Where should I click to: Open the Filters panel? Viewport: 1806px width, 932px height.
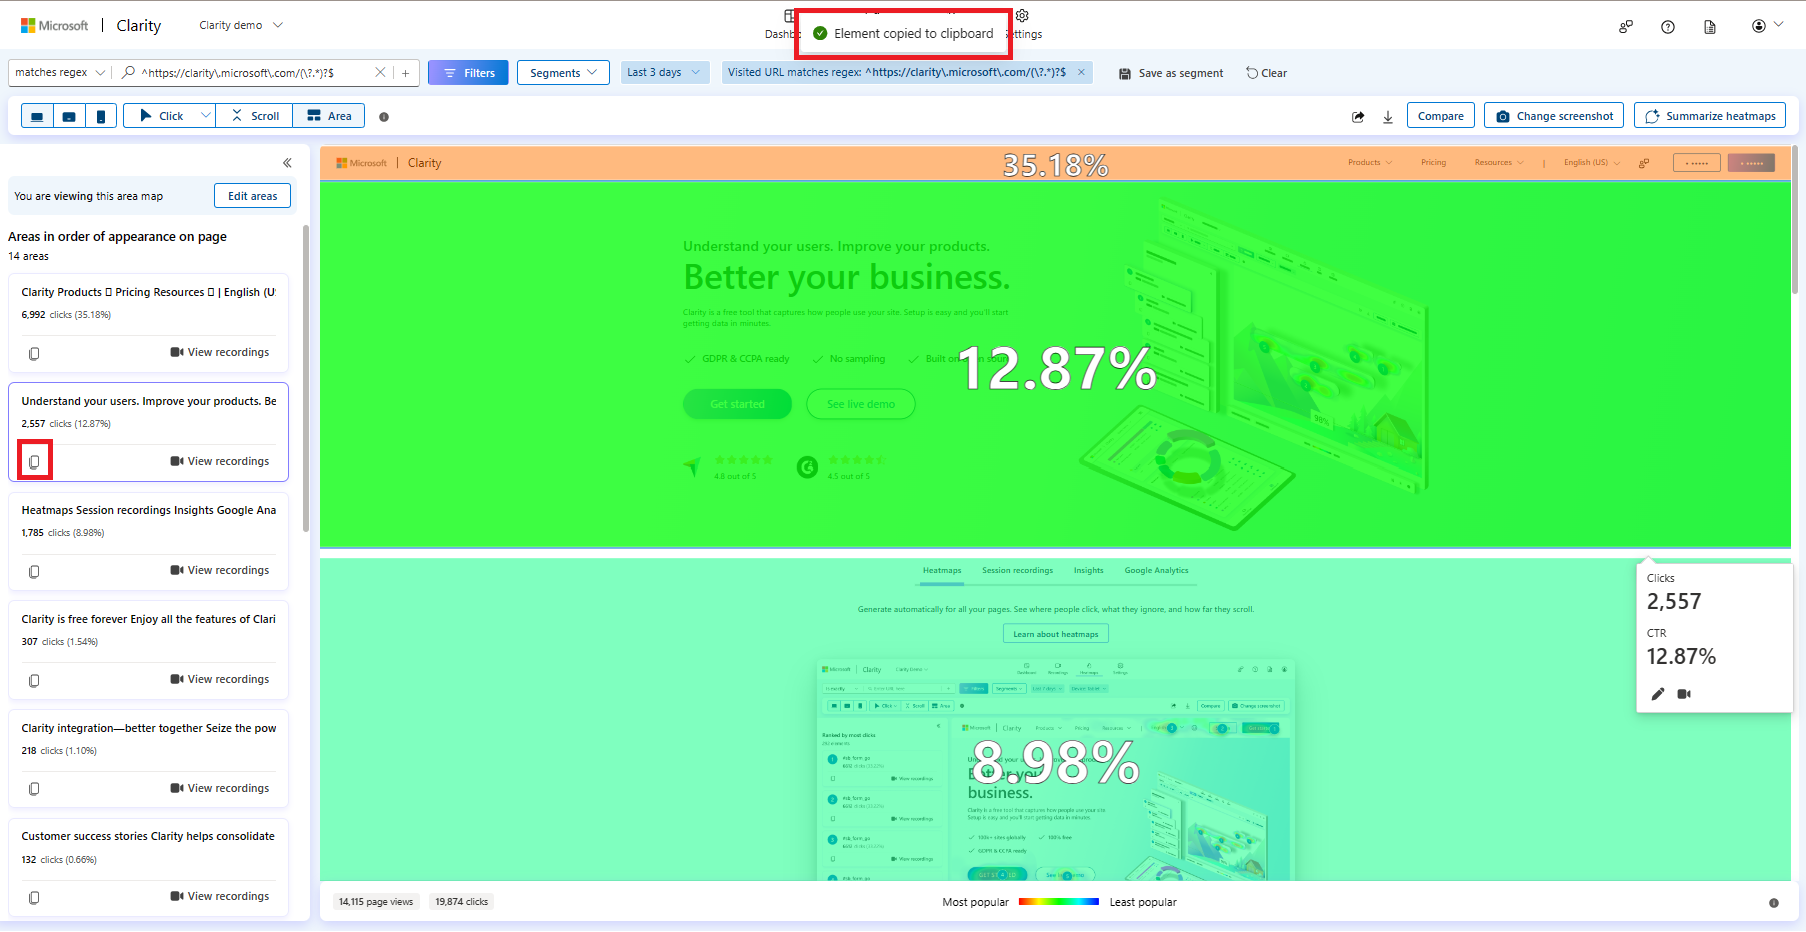[468, 73]
